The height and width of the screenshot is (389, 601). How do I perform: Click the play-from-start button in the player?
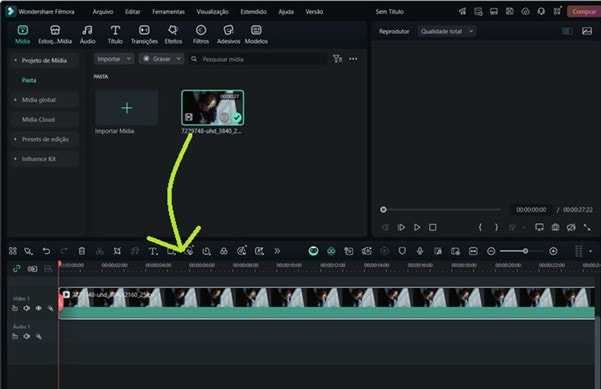[x=401, y=227]
